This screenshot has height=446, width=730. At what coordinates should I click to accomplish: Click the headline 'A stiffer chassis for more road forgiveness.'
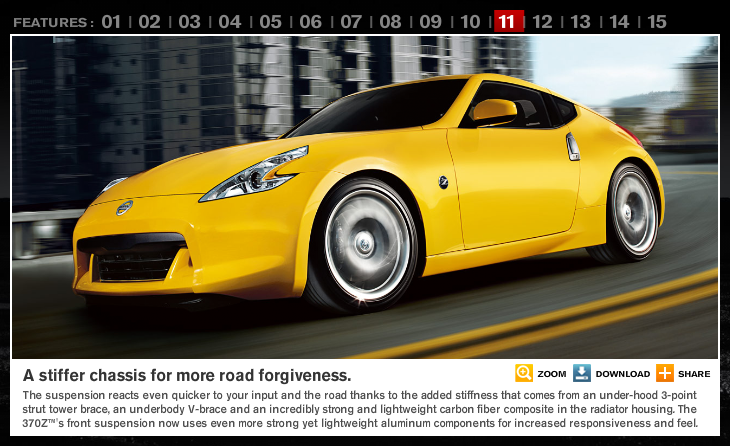(x=187, y=375)
